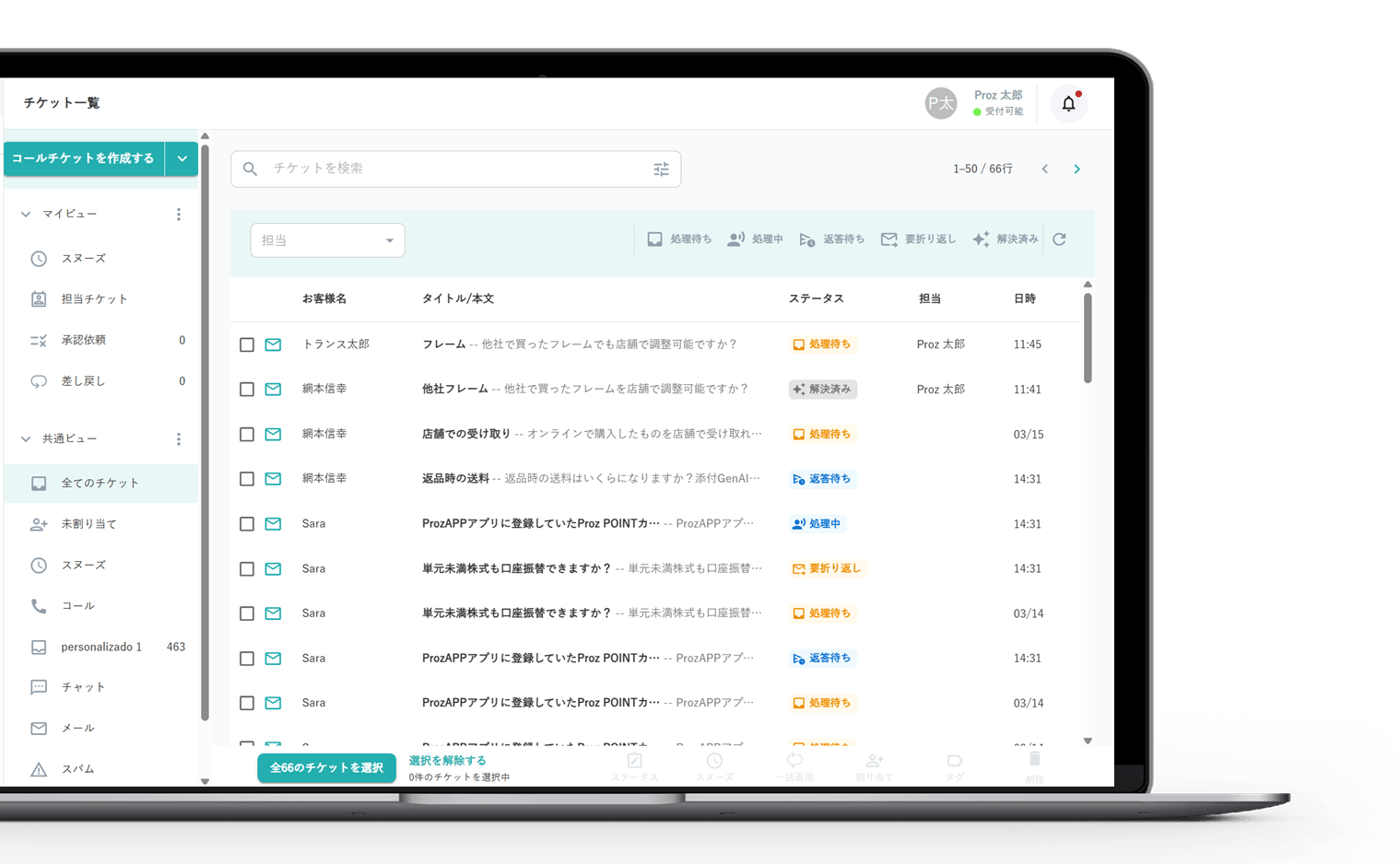This screenshot has width=1400, height=864.
Task: Open 担当チケット view
Action: coord(101,299)
